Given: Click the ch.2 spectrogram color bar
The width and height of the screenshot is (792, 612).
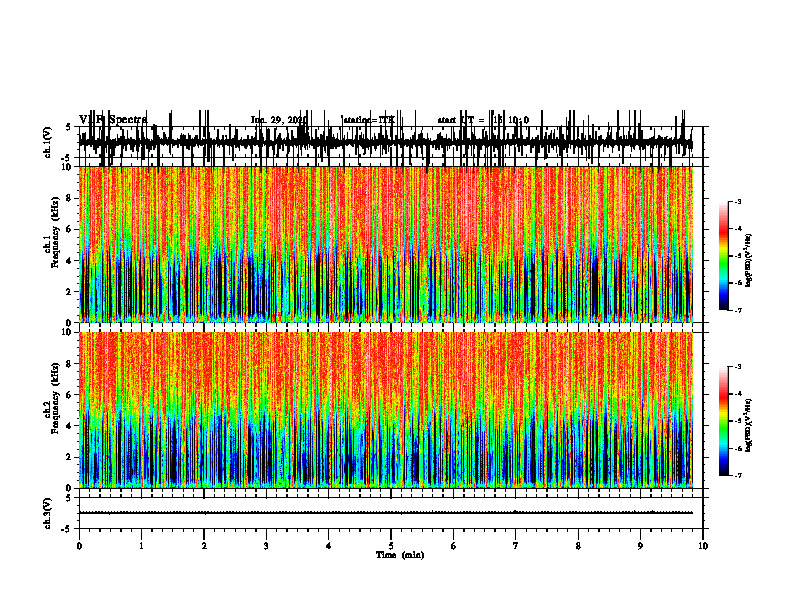Looking at the screenshot, I should (724, 421).
